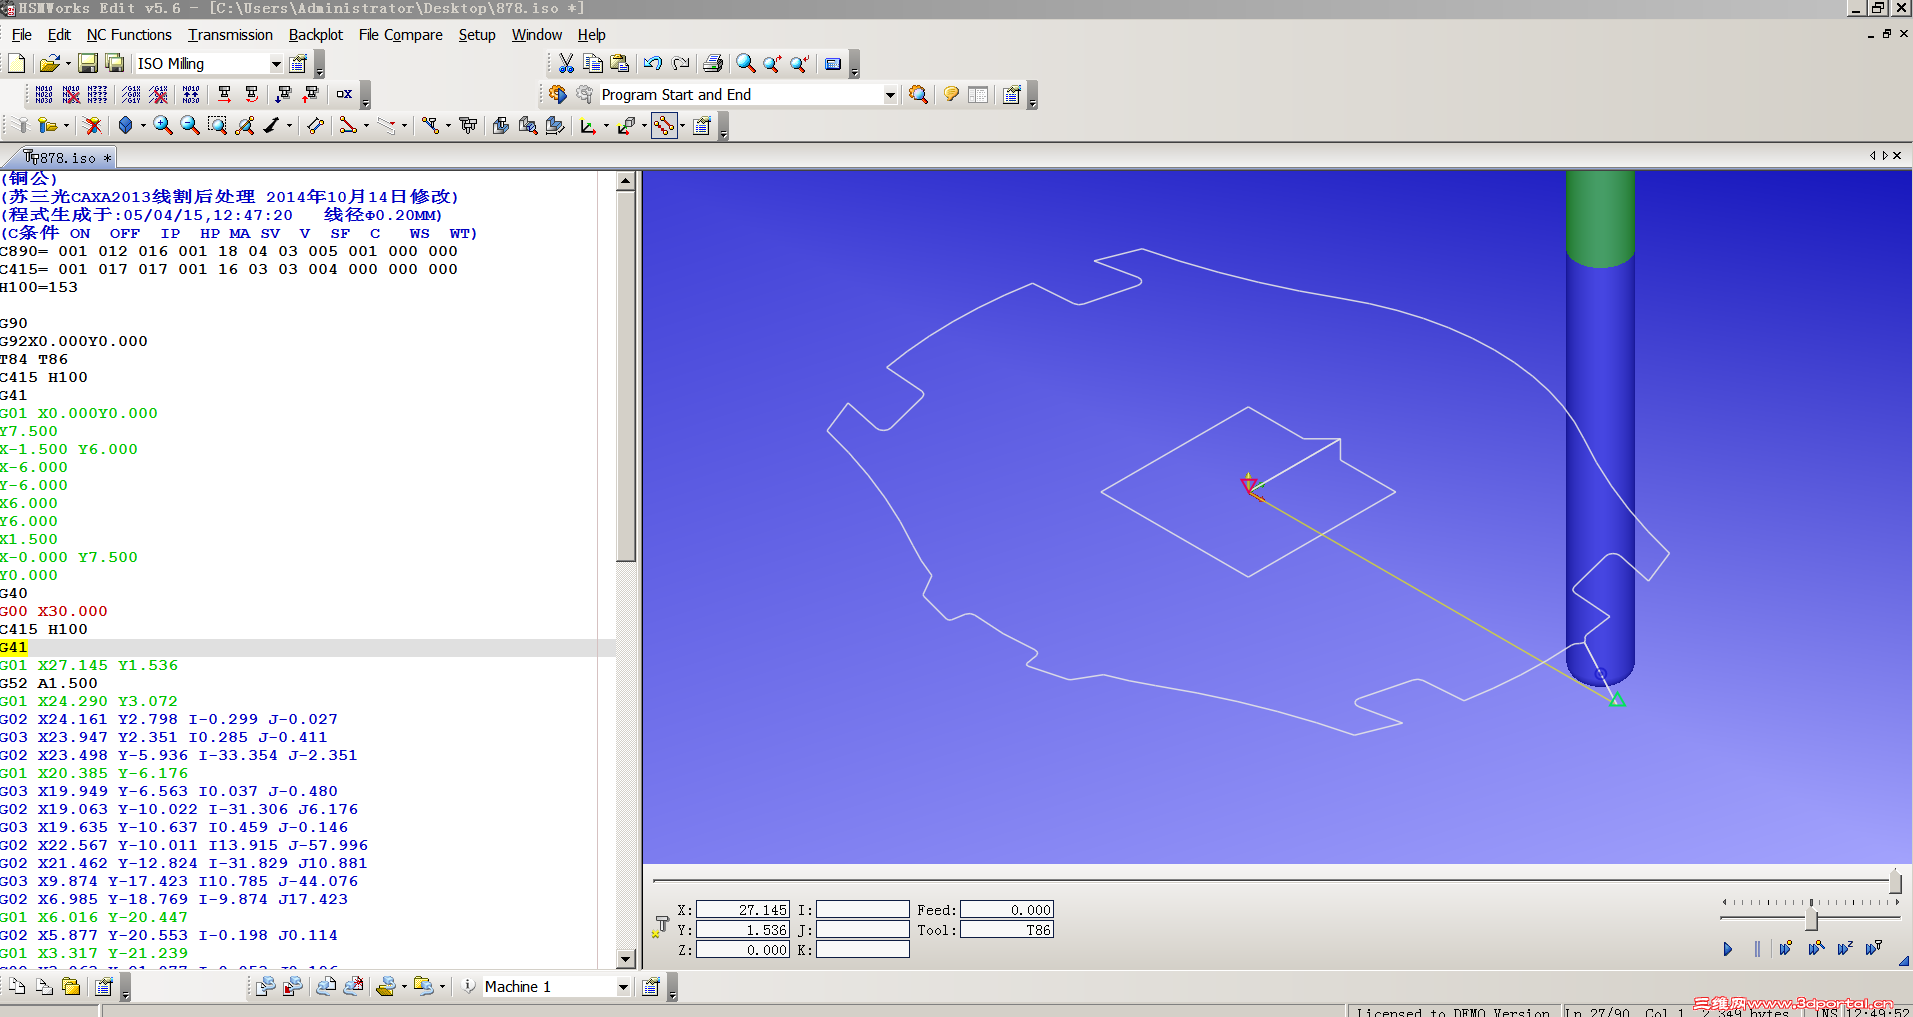This screenshot has width=1913, height=1017.
Task: Open the Transmission menu
Action: coord(230,35)
